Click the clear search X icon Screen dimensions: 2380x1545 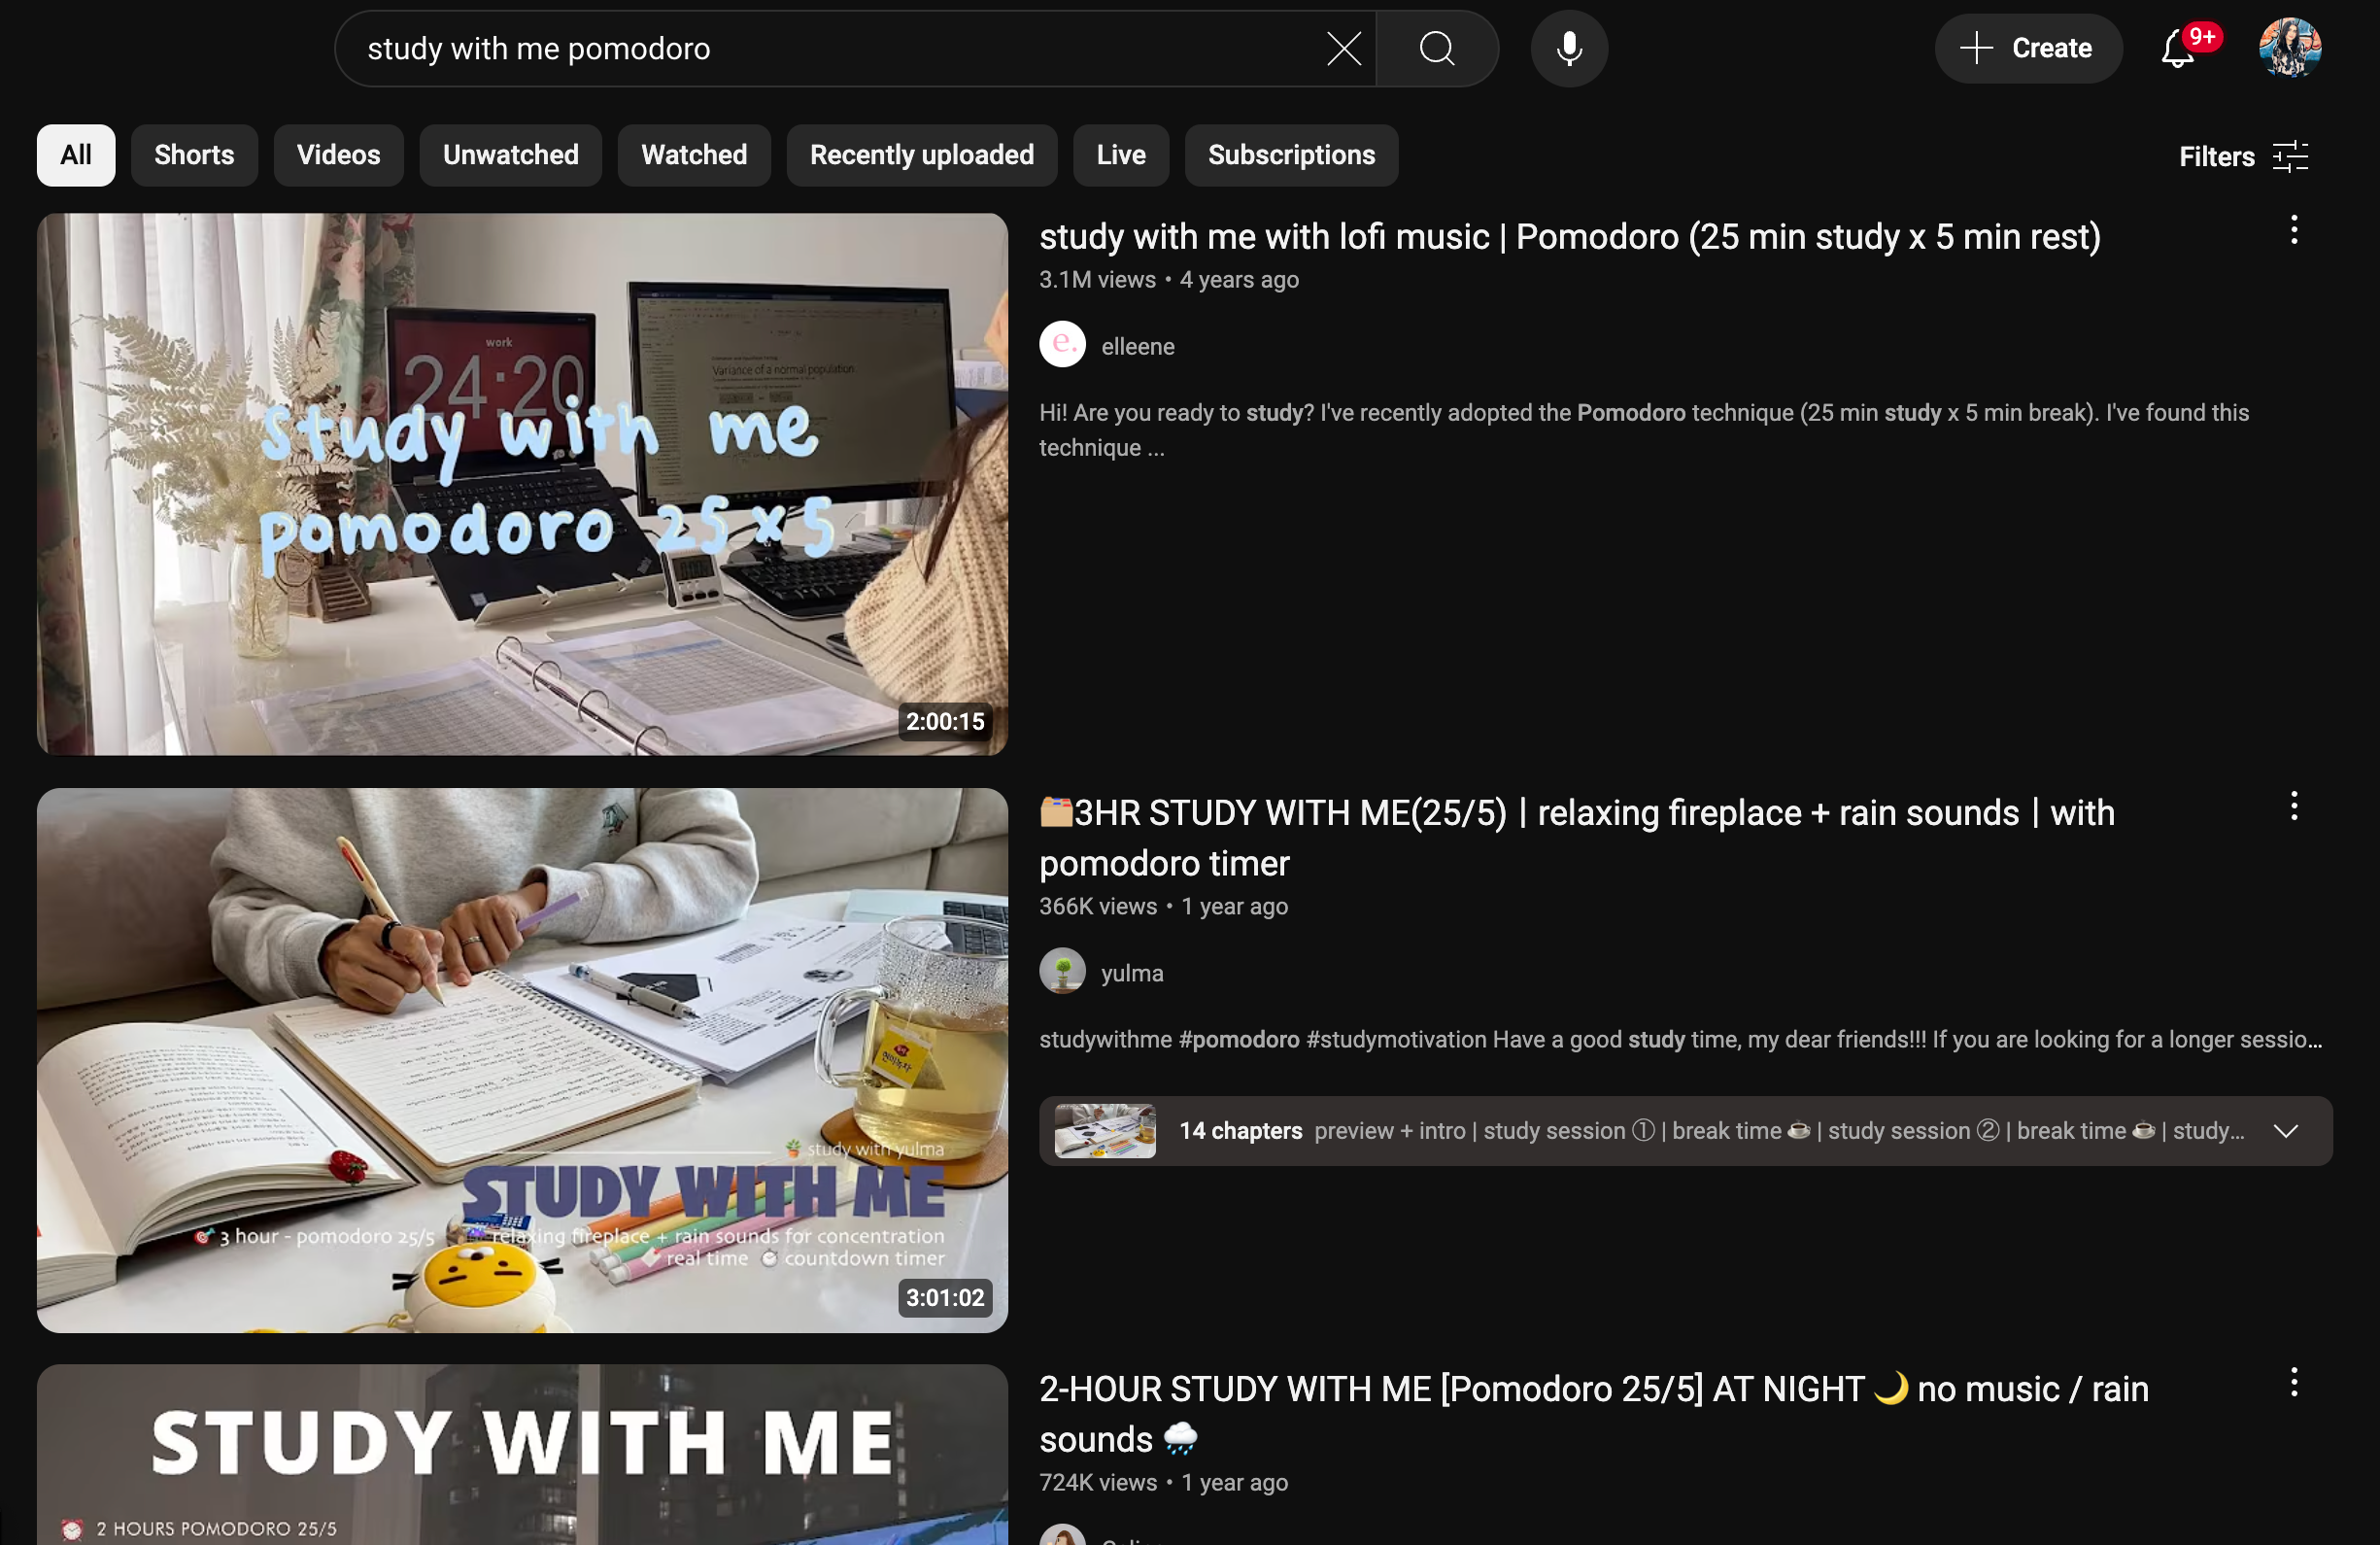[x=1344, y=47]
